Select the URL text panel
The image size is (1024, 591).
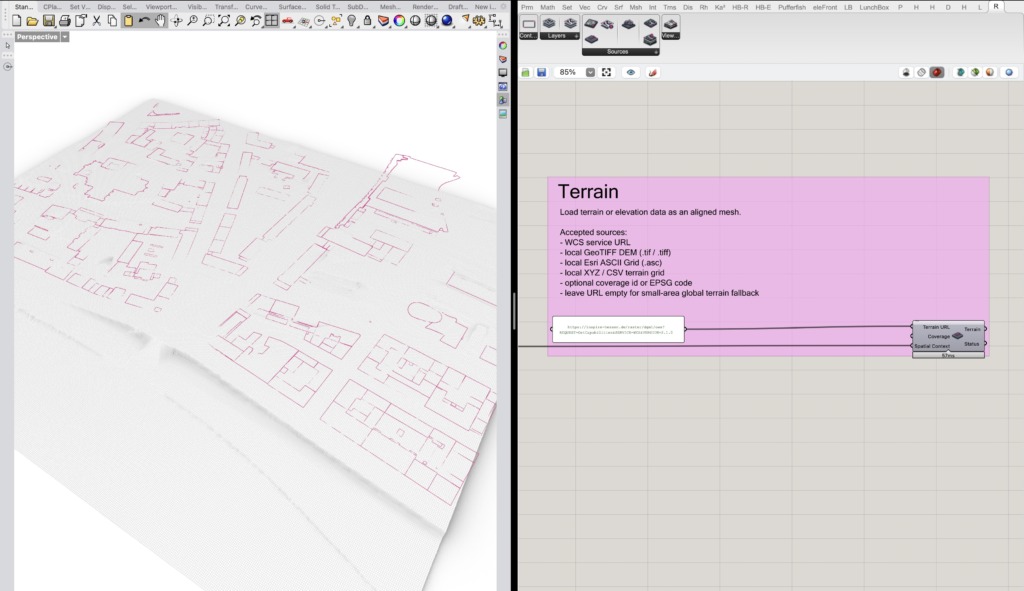618,330
